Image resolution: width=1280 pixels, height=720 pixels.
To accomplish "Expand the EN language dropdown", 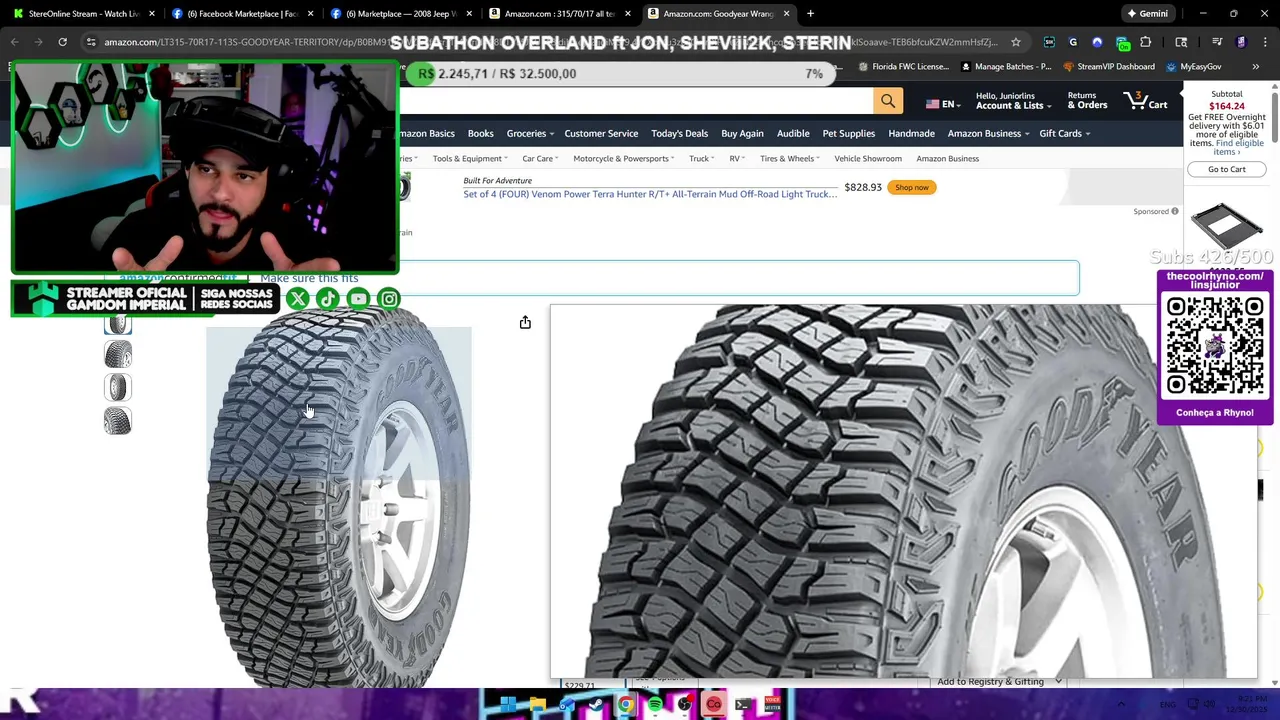I will tap(941, 104).
